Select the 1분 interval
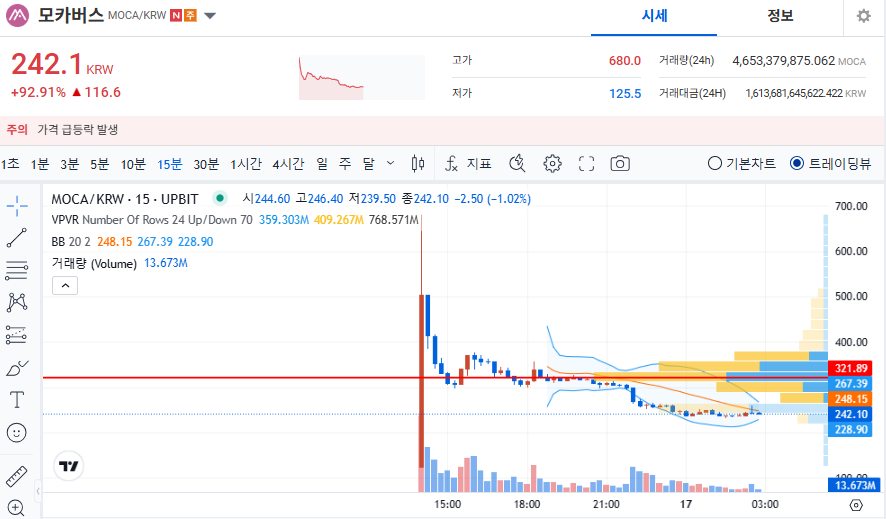 pos(40,164)
